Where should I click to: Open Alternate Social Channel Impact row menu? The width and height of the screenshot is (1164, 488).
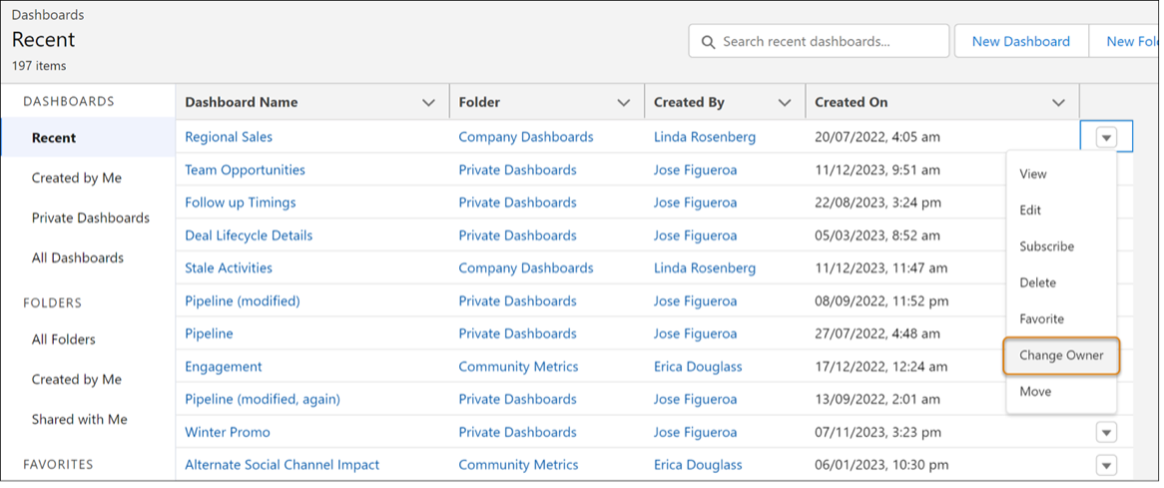(1106, 465)
